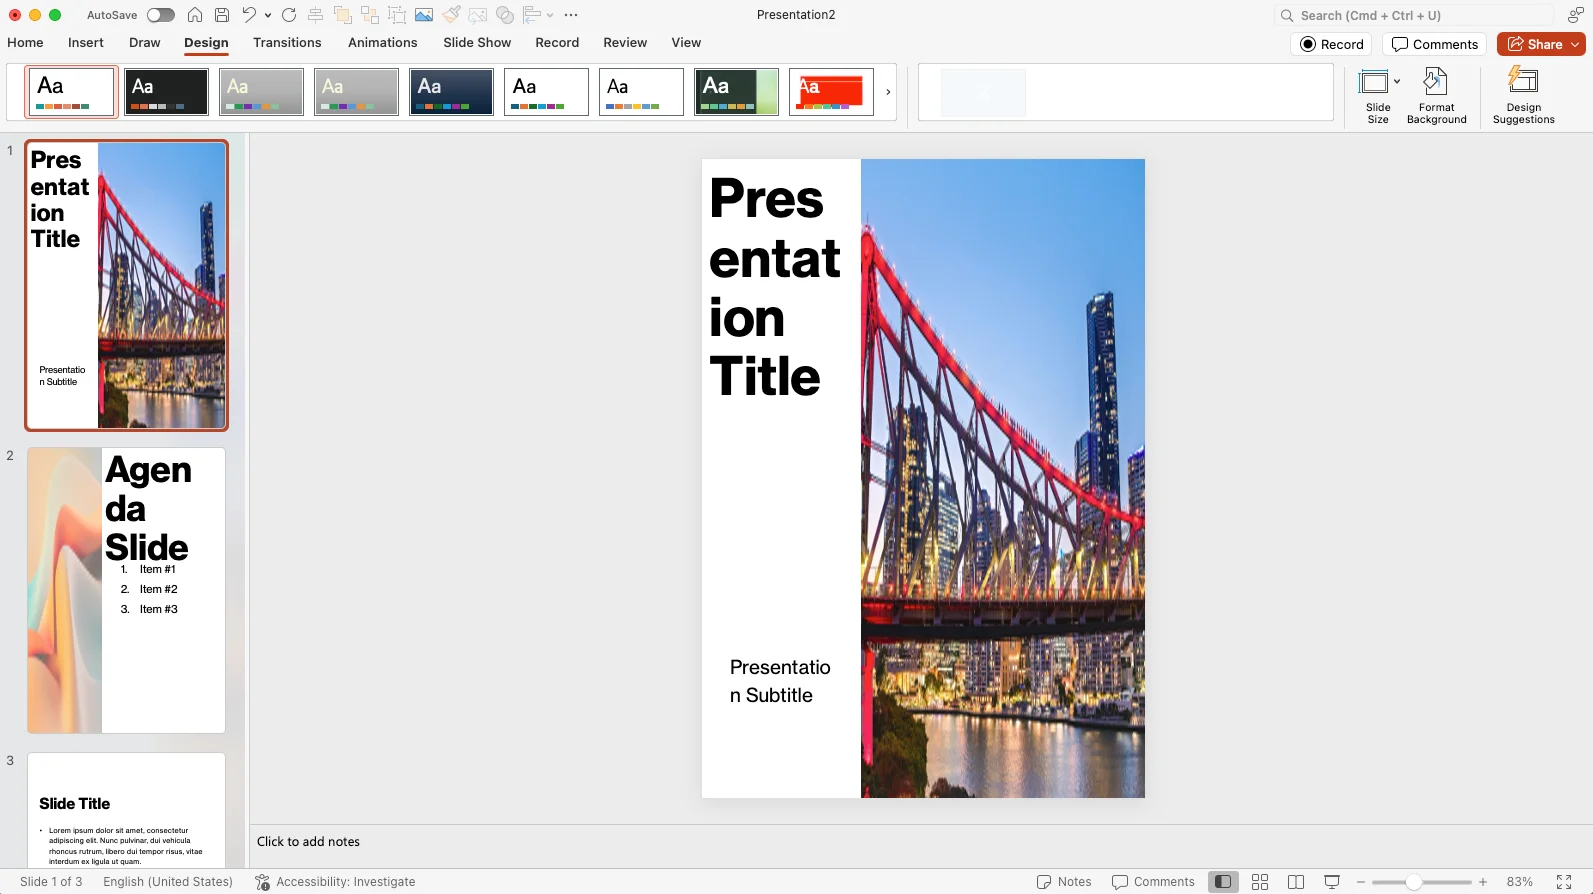Viewport: 1593px width, 894px height.
Task: Select slide 3 thumbnail titled Slide Title
Action: [126, 810]
